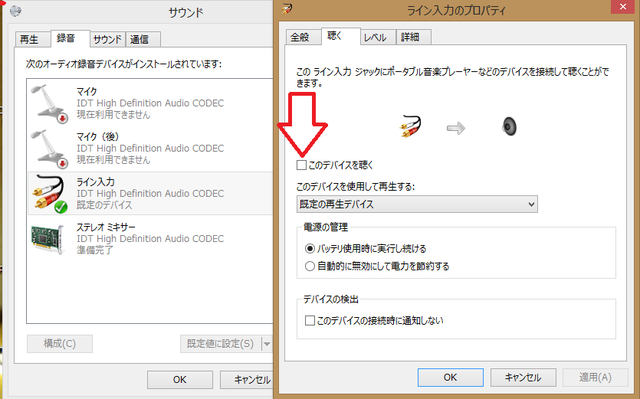This screenshot has width=640, height=399.
Task: Open the 既定の再生デバイス playback dropdown
Action: [417, 204]
